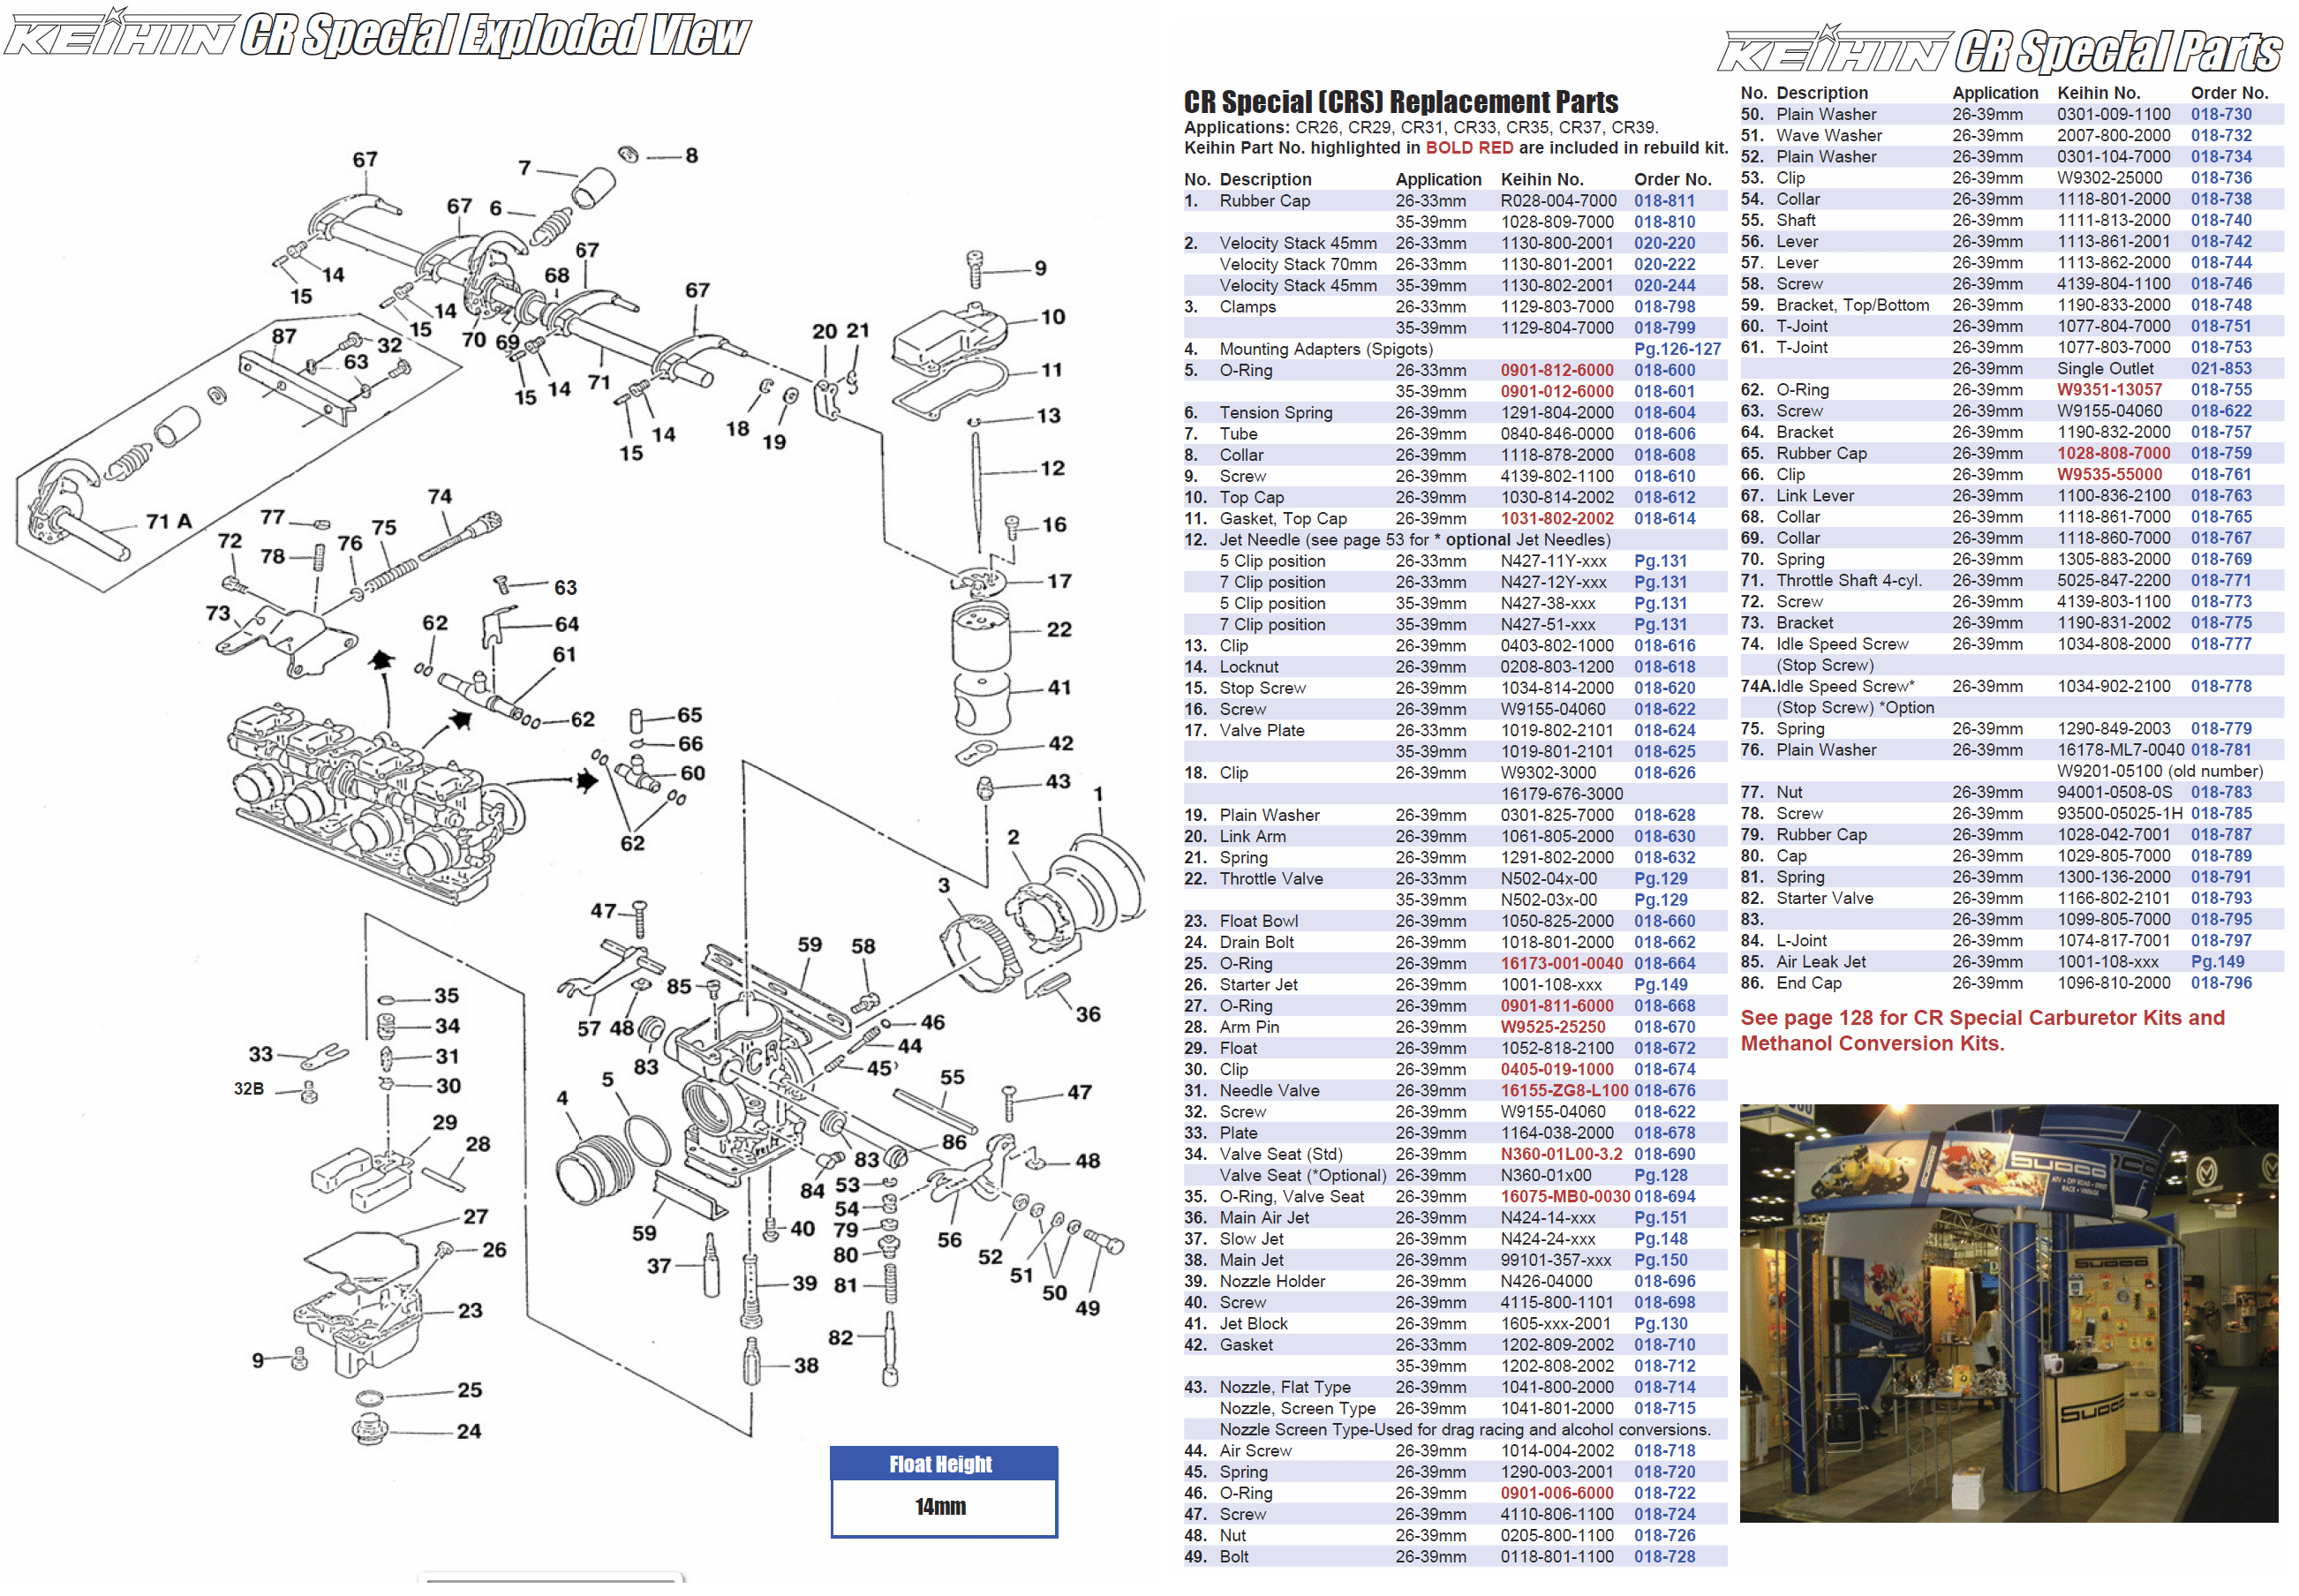Open Pg.149 link in Starter Jet row
Image resolution: width=2299 pixels, height=1596 pixels.
point(1660,985)
